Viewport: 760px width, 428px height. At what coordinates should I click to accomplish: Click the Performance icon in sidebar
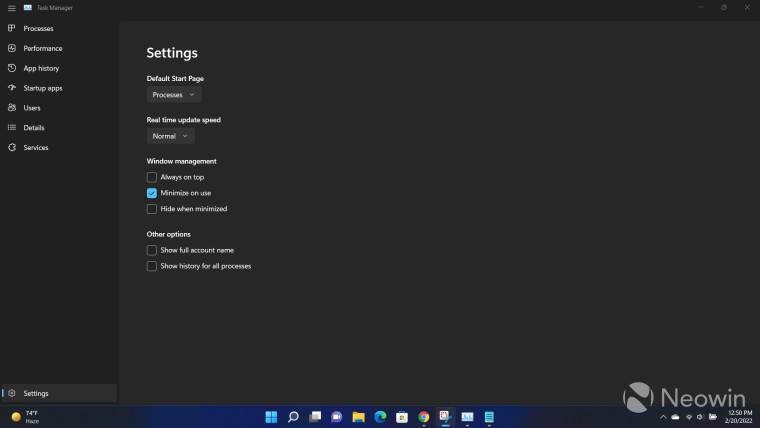click(12, 48)
